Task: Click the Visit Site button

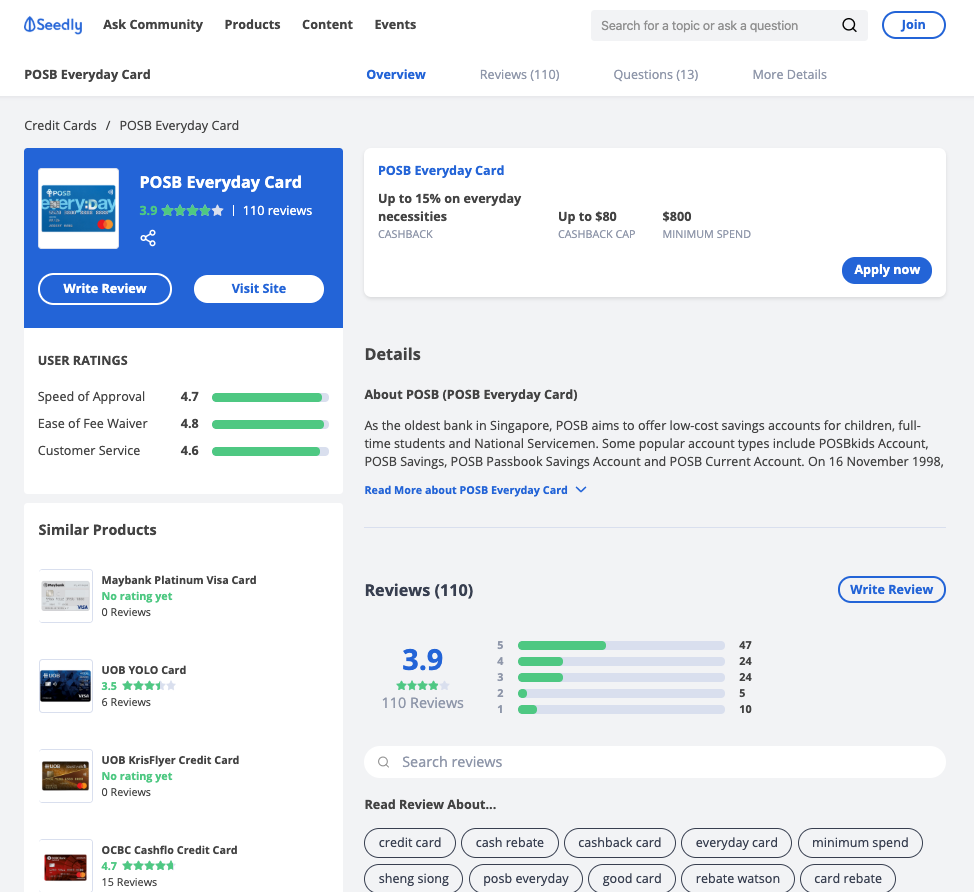Action: [x=259, y=289]
